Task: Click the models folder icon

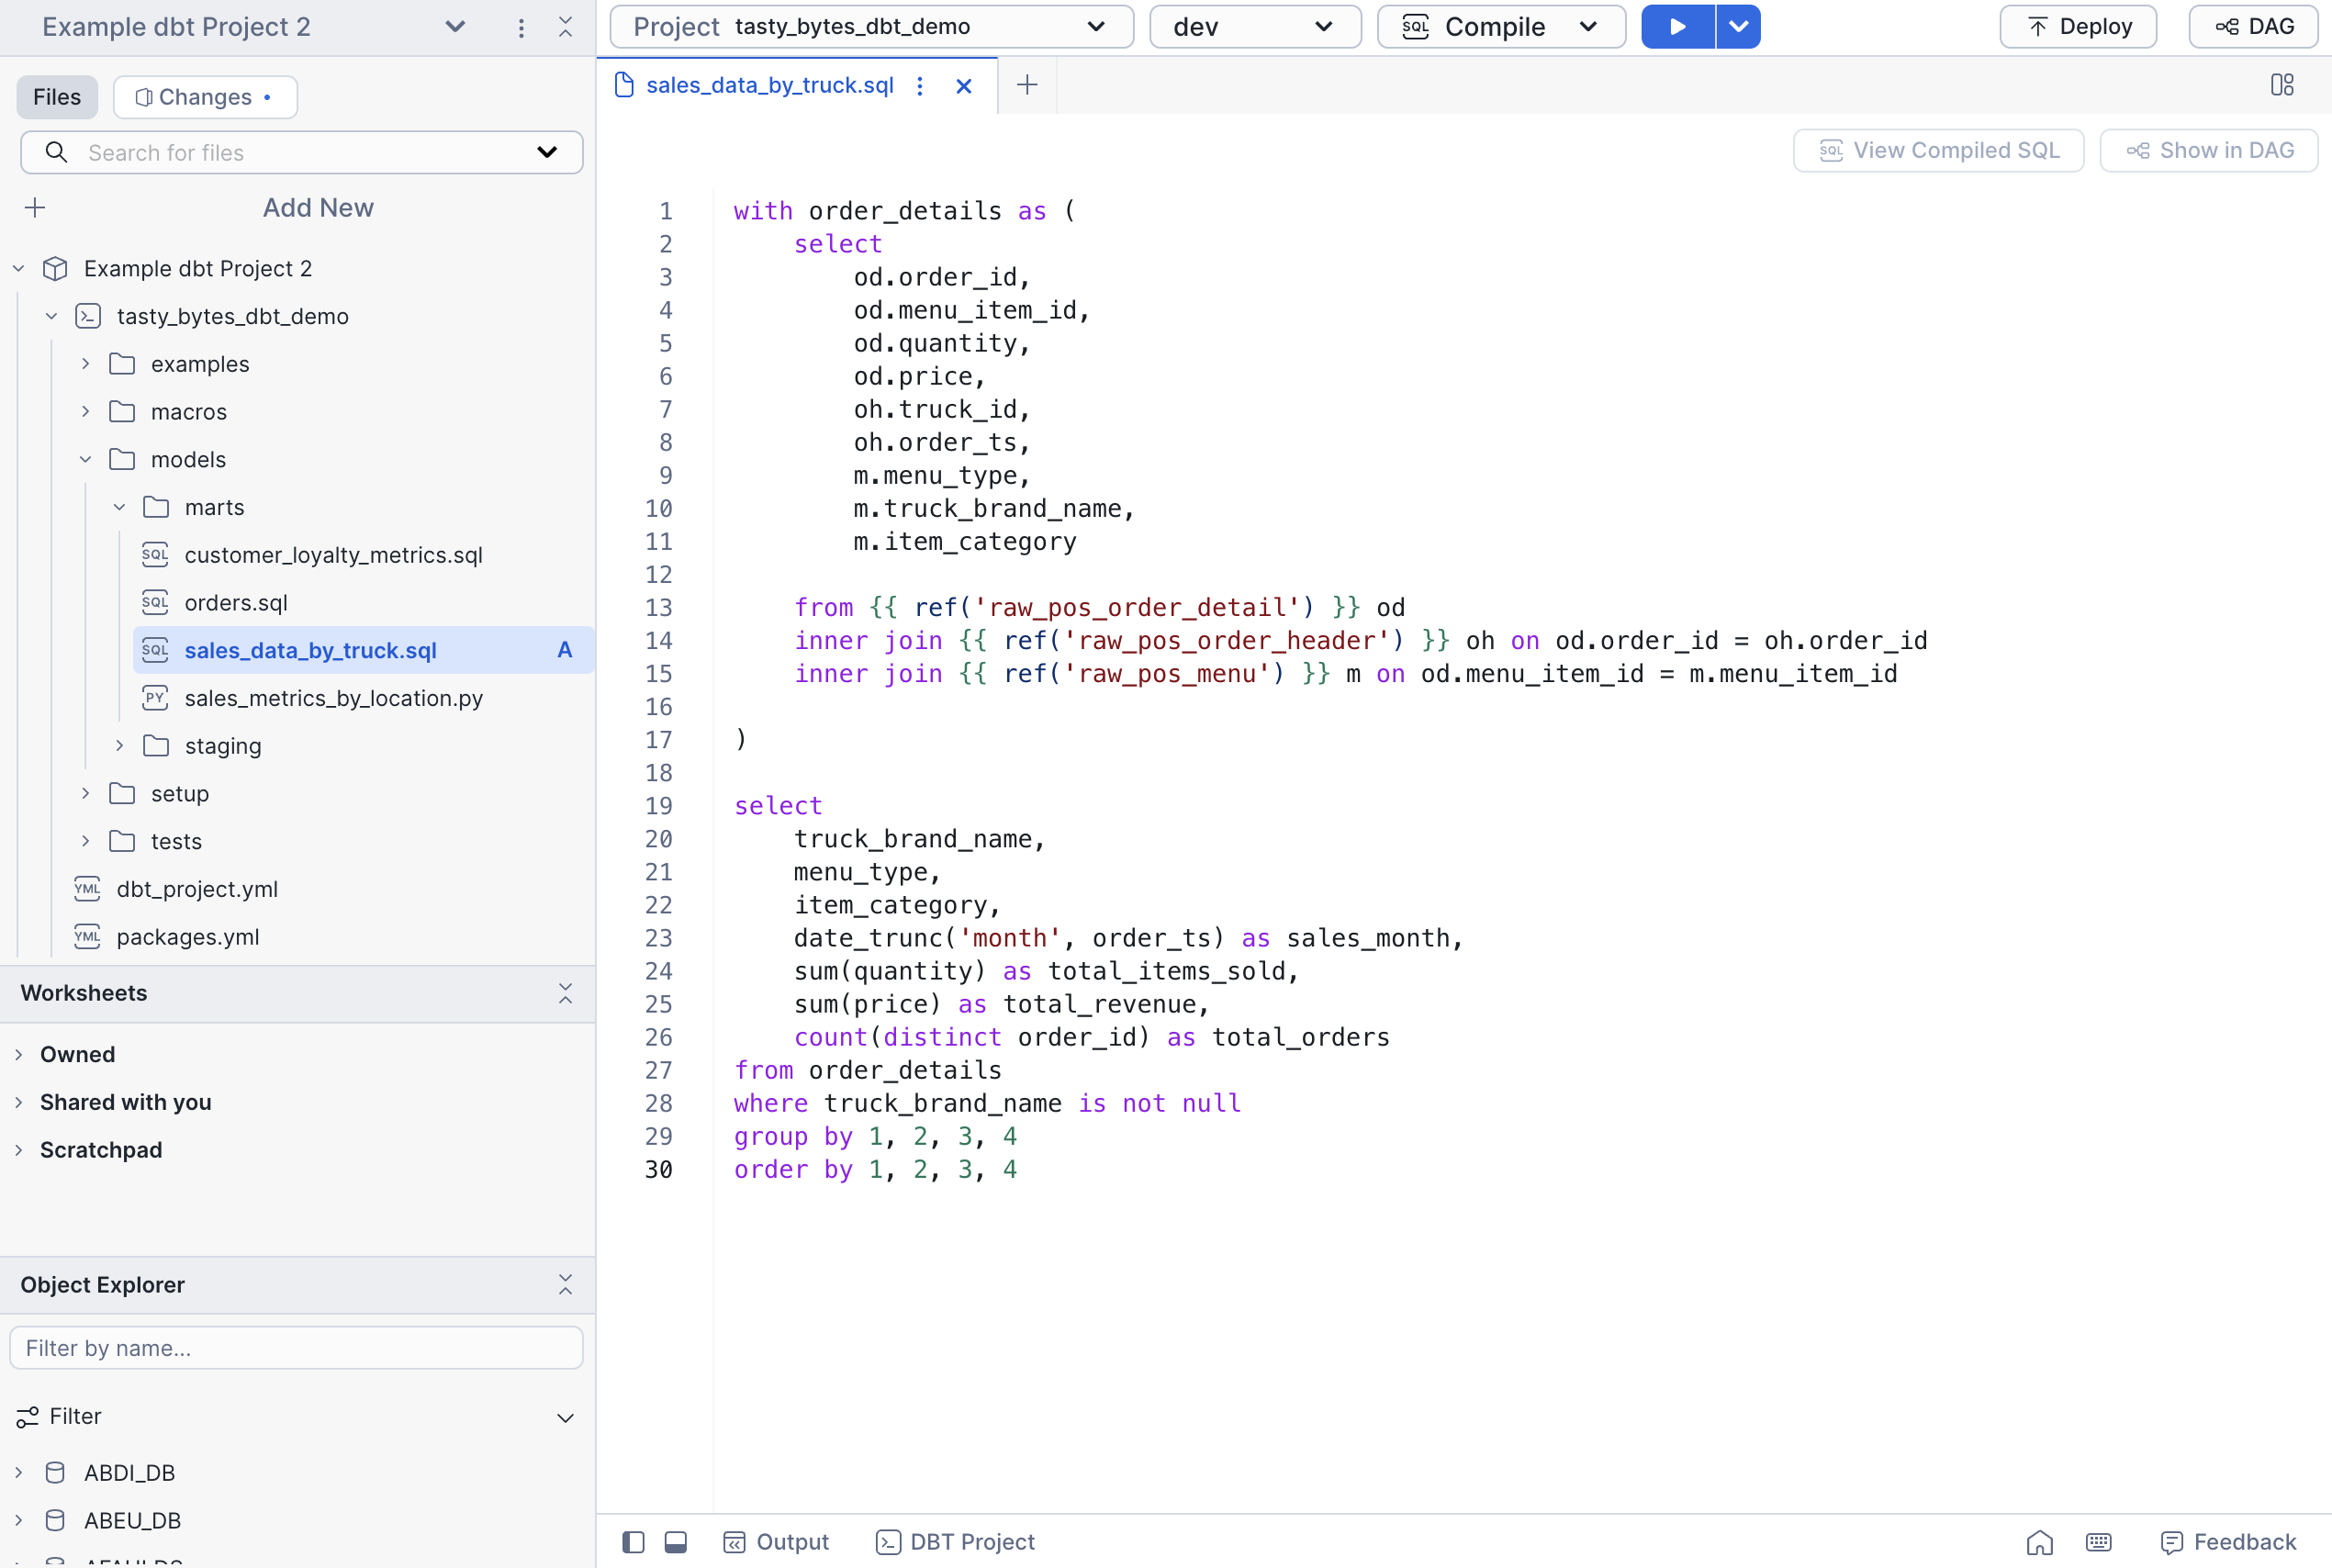Action: [x=122, y=460]
